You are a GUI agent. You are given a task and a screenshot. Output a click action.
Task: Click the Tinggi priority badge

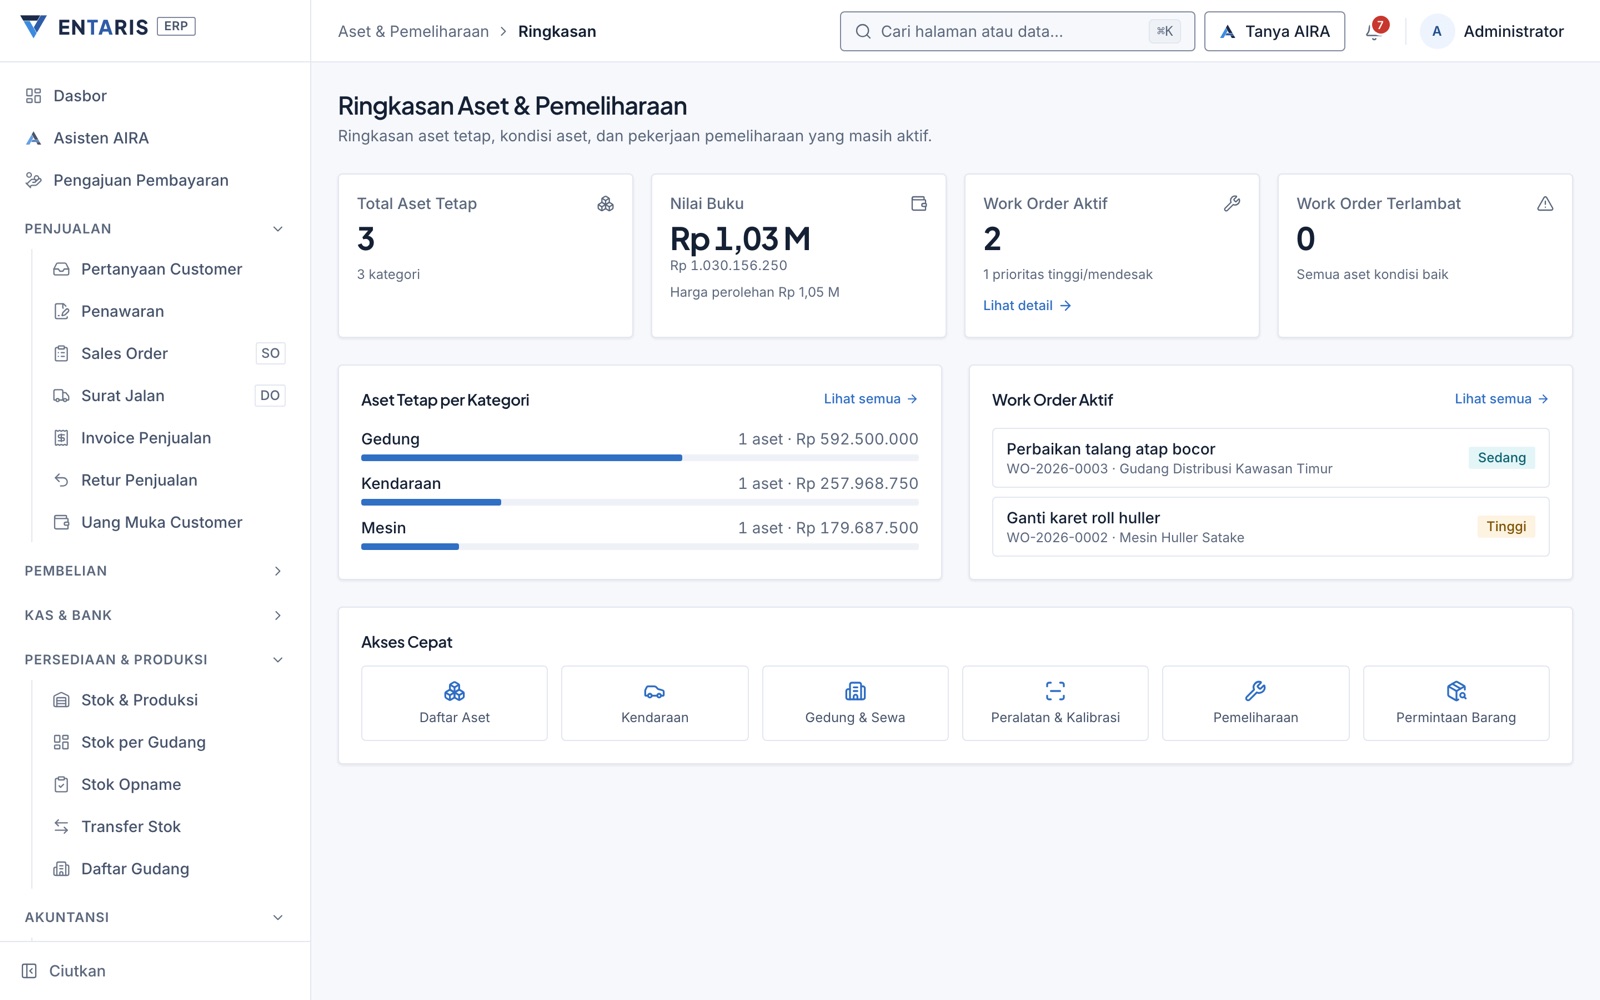click(x=1506, y=527)
